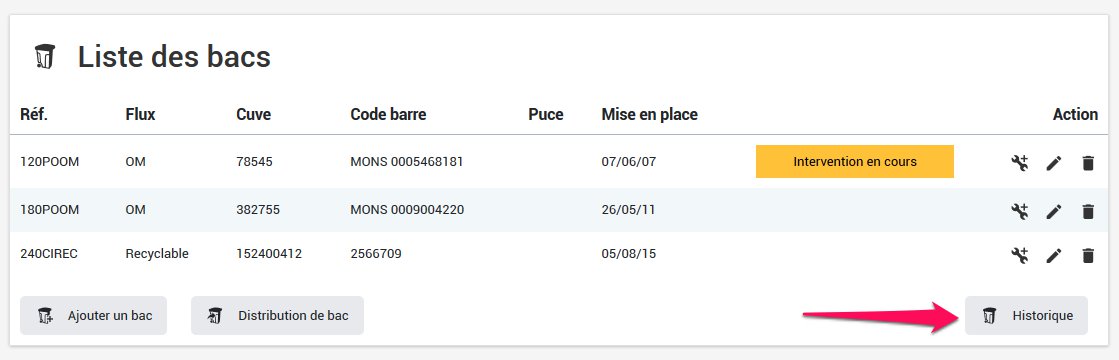Add intervention for bin 120POOM
Viewport: 1119px width, 360px height.
pyautogui.click(x=1020, y=163)
